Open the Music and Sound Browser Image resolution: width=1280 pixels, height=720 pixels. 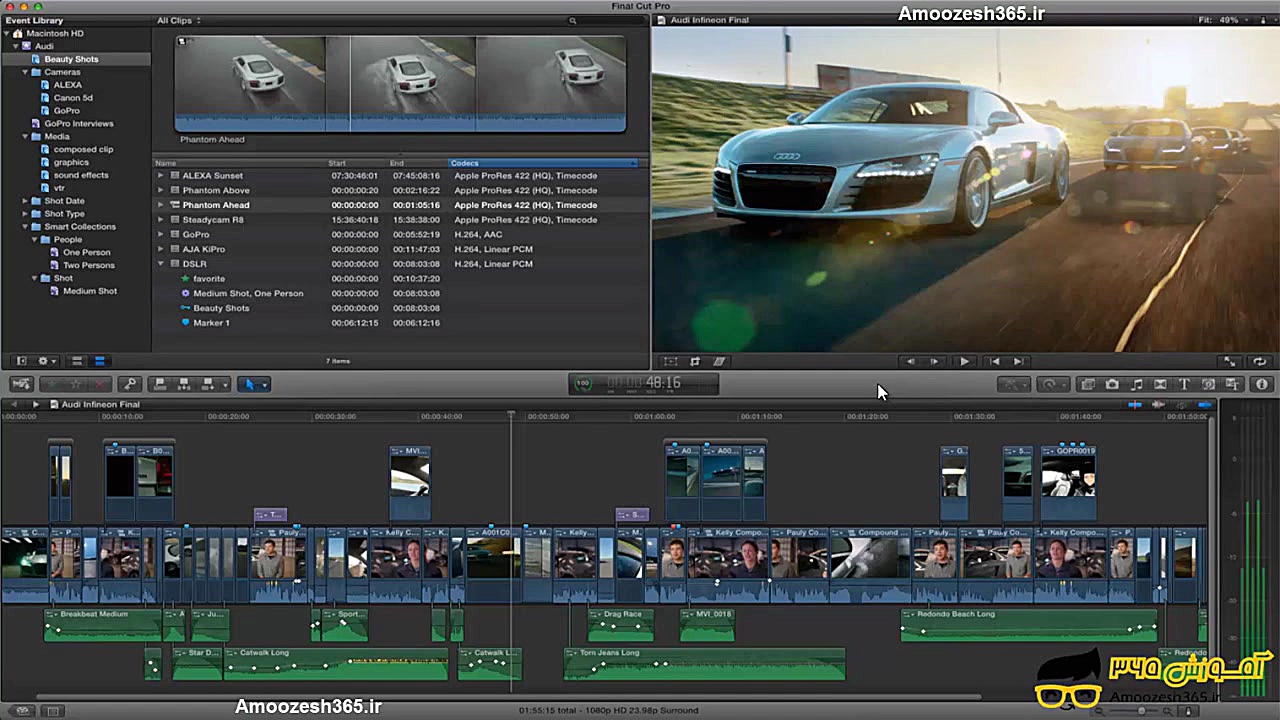click(x=1137, y=384)
